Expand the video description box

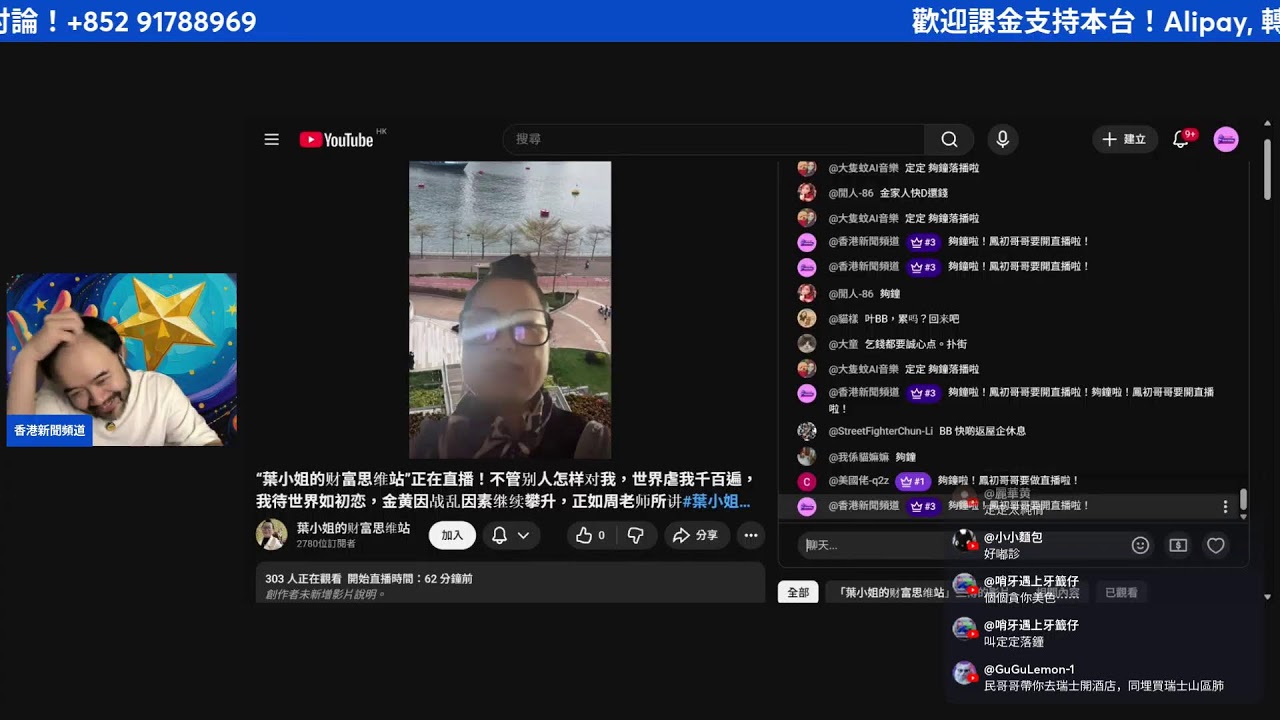point(510,582)
